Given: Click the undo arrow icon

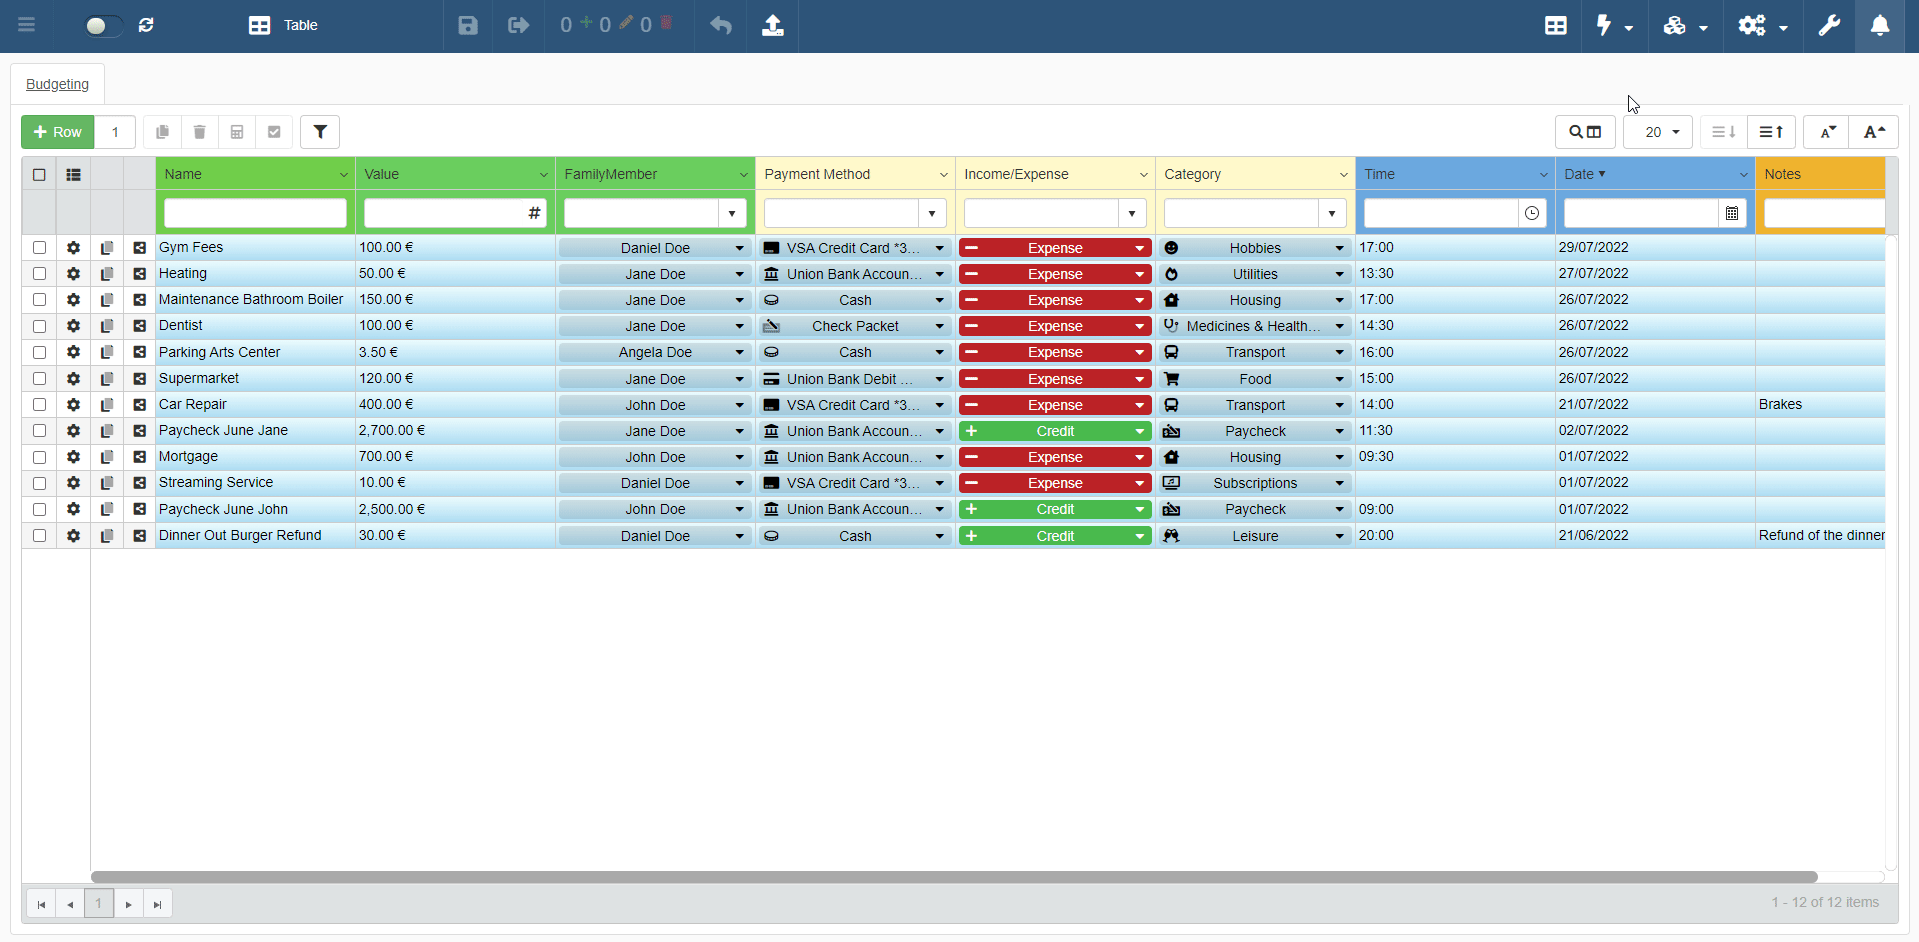Looking at the screenshot, I should [720, 26].
